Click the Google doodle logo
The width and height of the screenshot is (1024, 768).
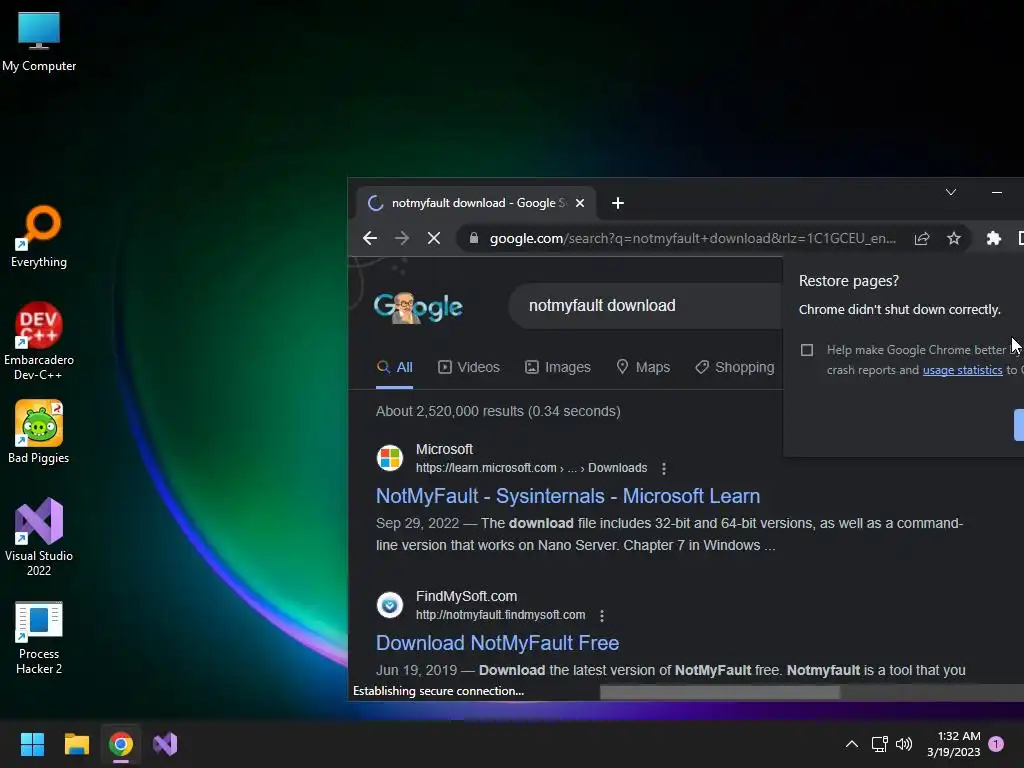[418, 307]
